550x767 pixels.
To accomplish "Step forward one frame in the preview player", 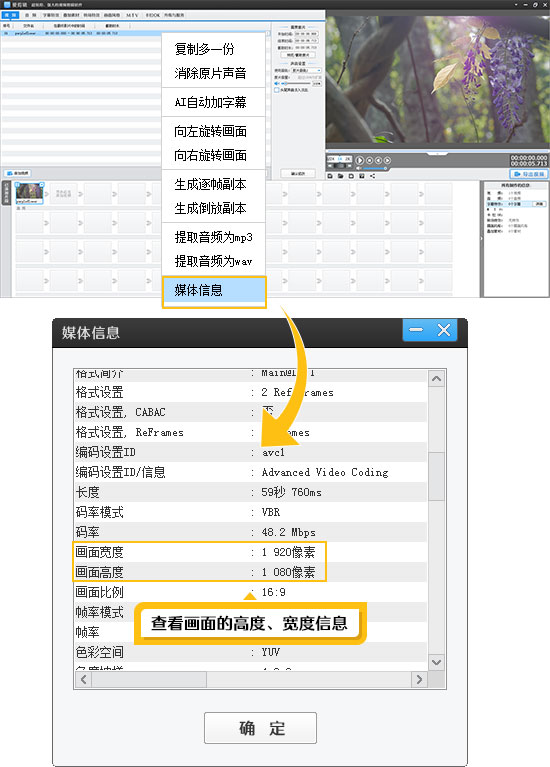I will coord(387,160).
